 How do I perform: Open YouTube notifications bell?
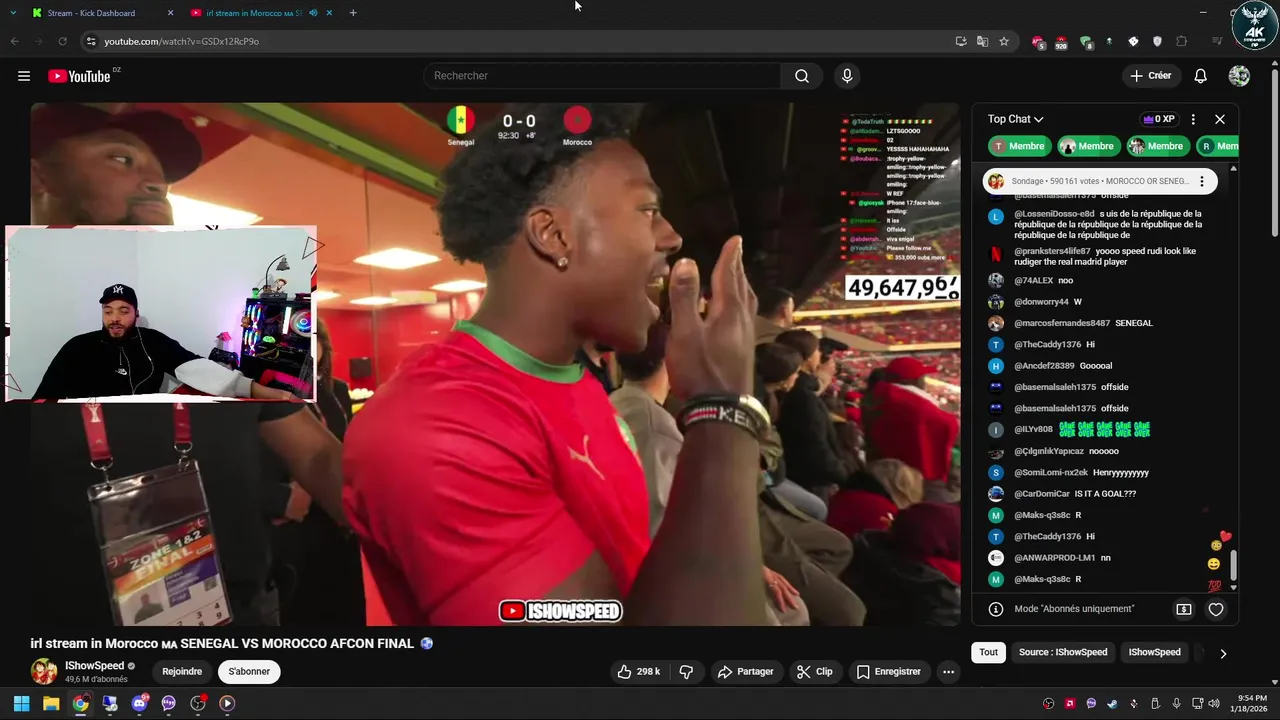click(x=1201, y=76)
